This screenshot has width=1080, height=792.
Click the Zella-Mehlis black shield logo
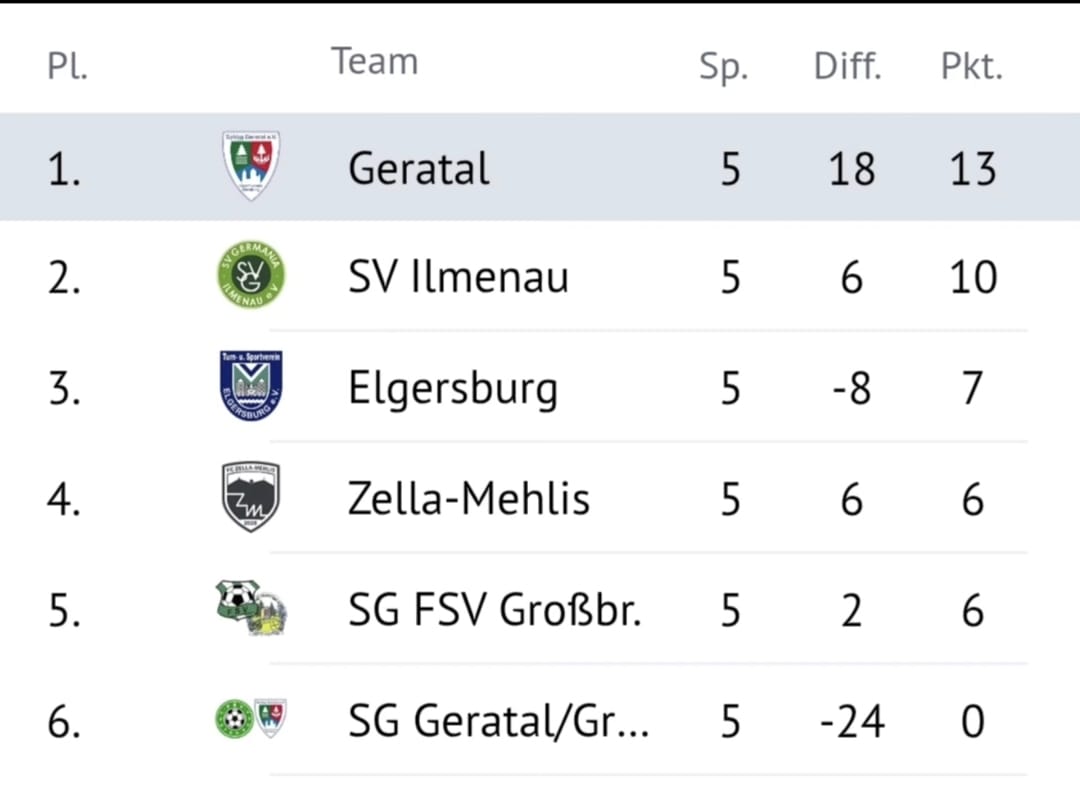[251, 497]
